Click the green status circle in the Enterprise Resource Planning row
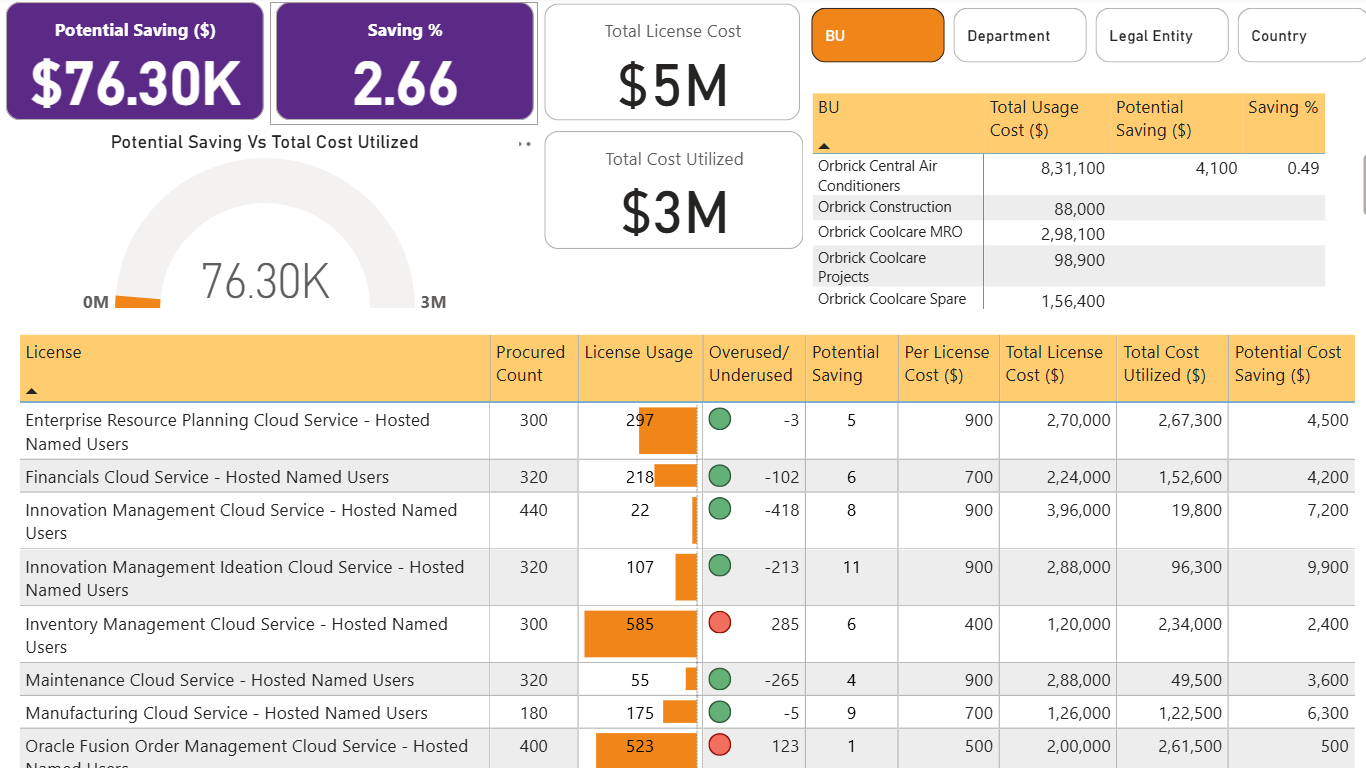 (x=719, y=419)
